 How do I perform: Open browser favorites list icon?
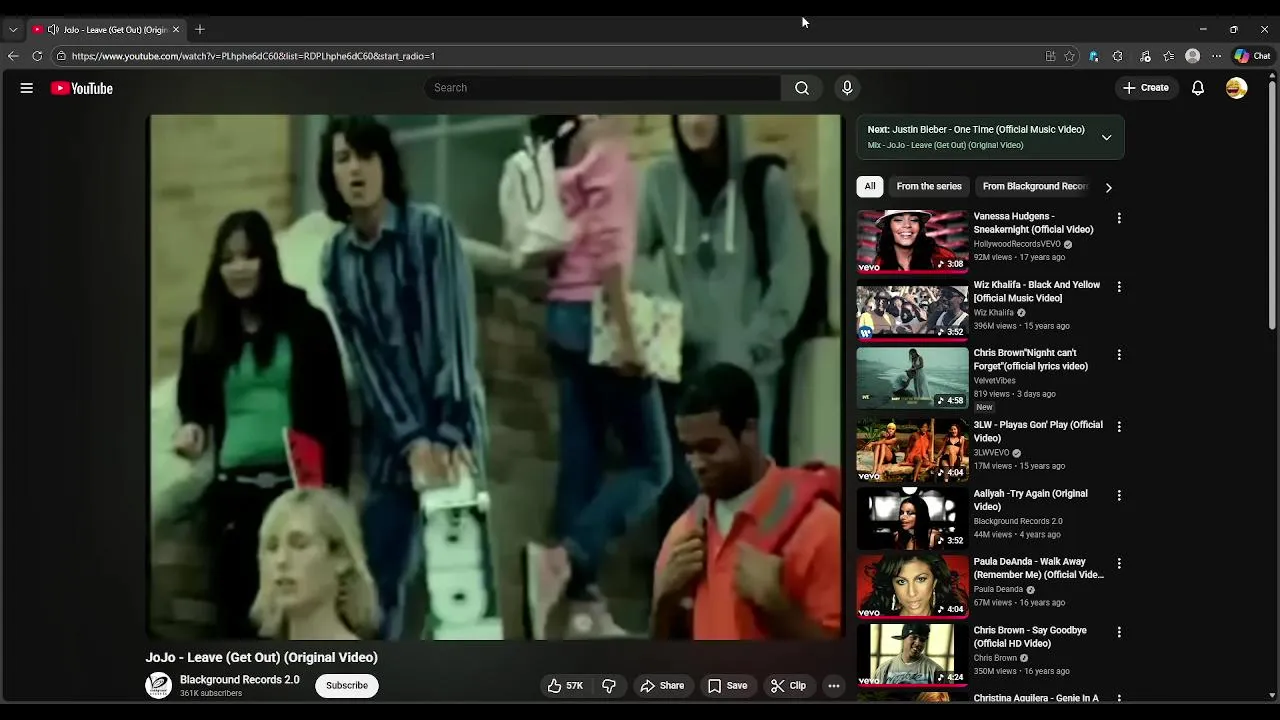(x=1168, y=56)
